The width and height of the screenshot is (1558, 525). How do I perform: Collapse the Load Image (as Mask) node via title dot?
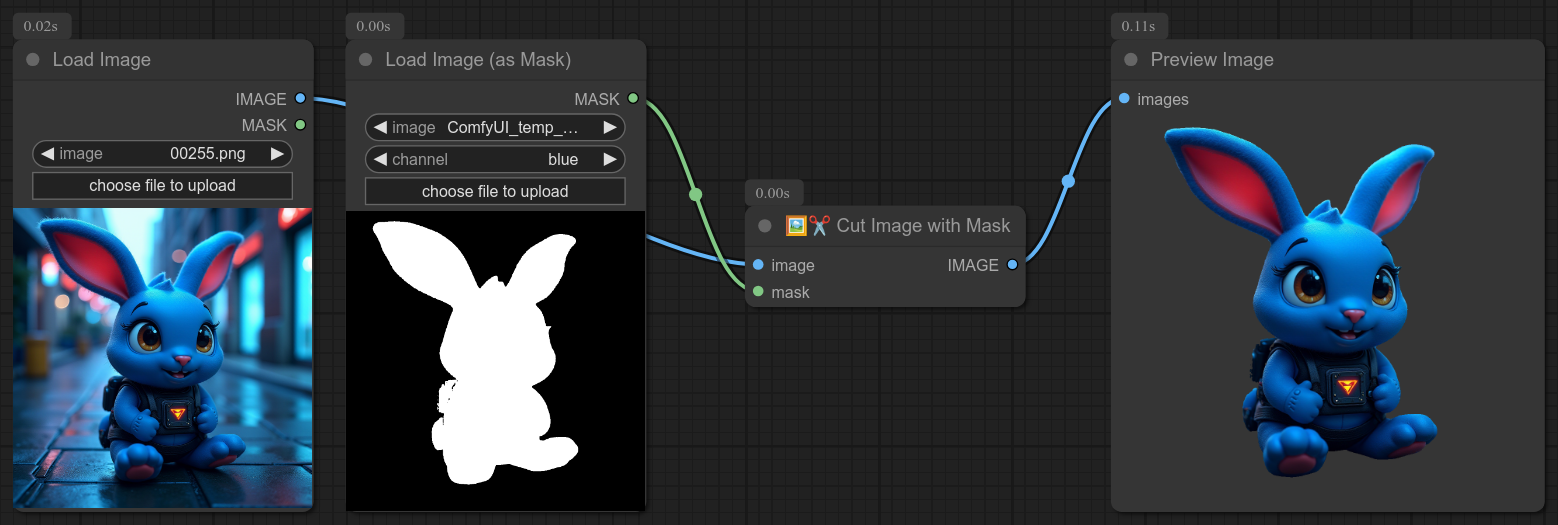coord(365,60)
